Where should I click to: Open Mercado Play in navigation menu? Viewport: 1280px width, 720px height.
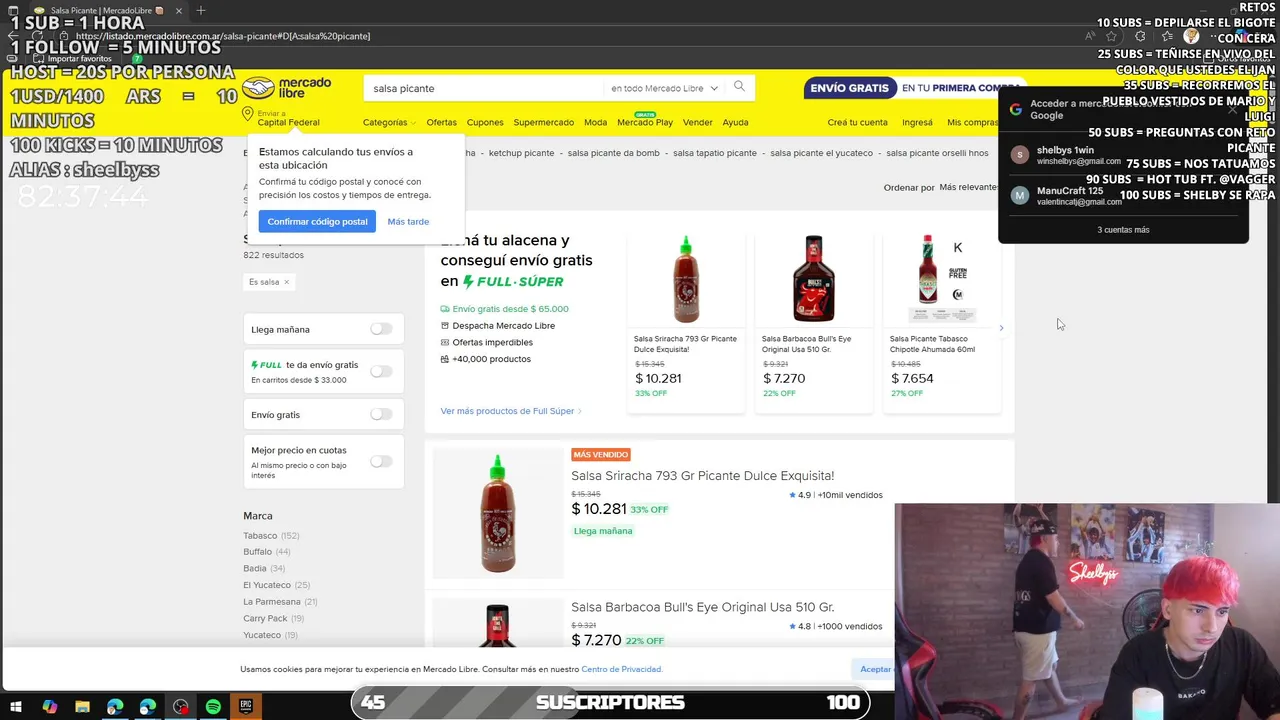click(x=644, y=122)
